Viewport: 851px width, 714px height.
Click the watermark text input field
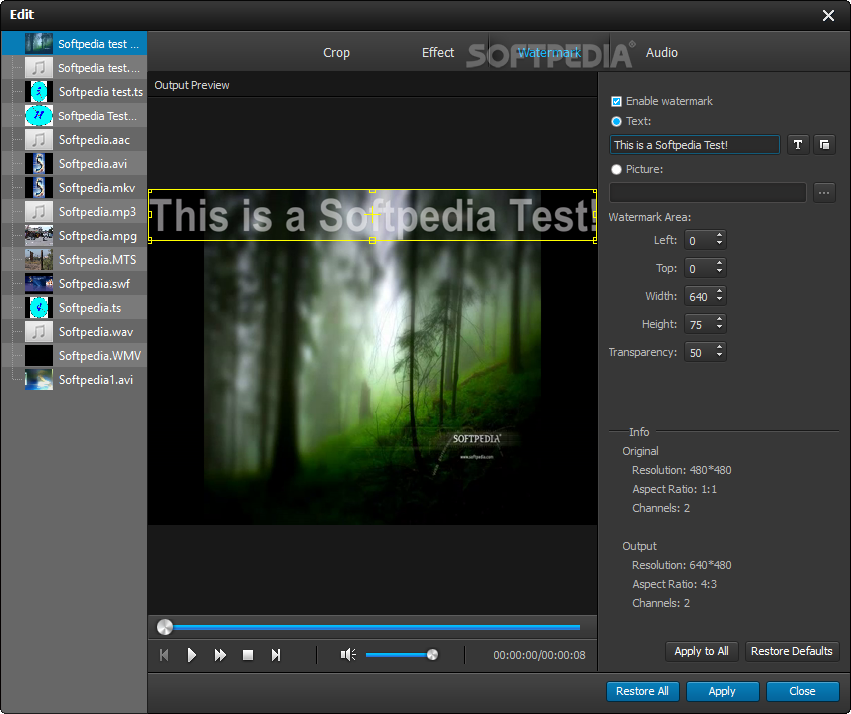[x=695, y=145]
